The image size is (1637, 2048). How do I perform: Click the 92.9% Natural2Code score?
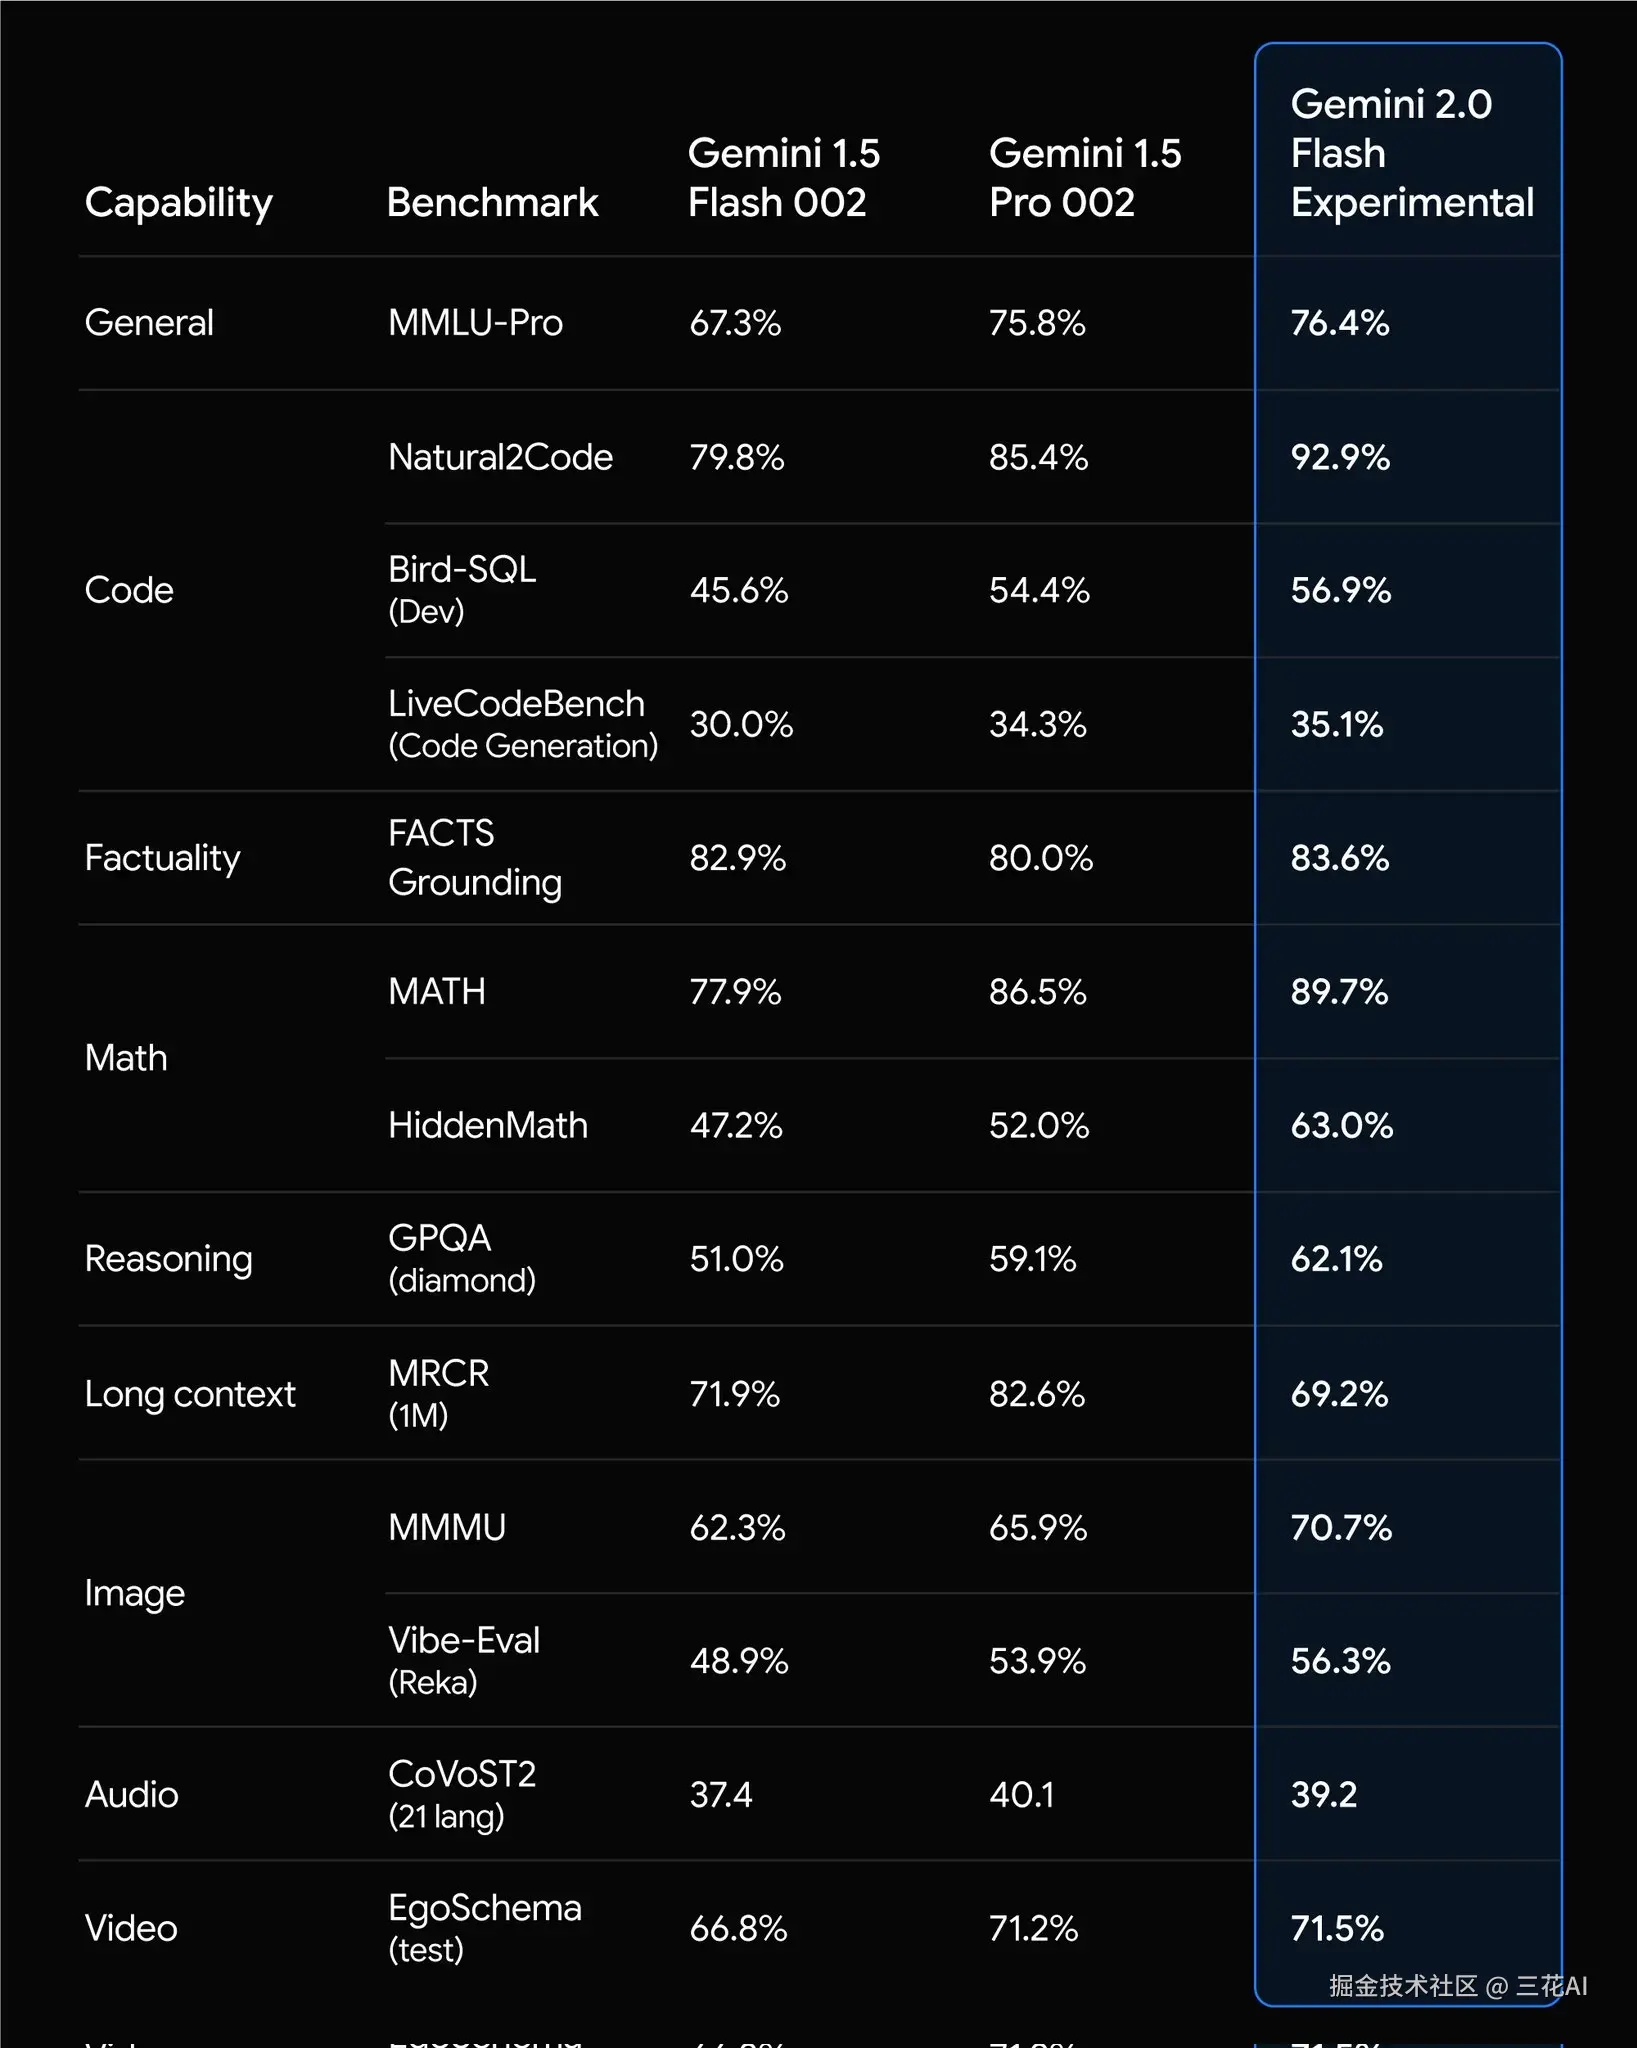pos(1339,457)
